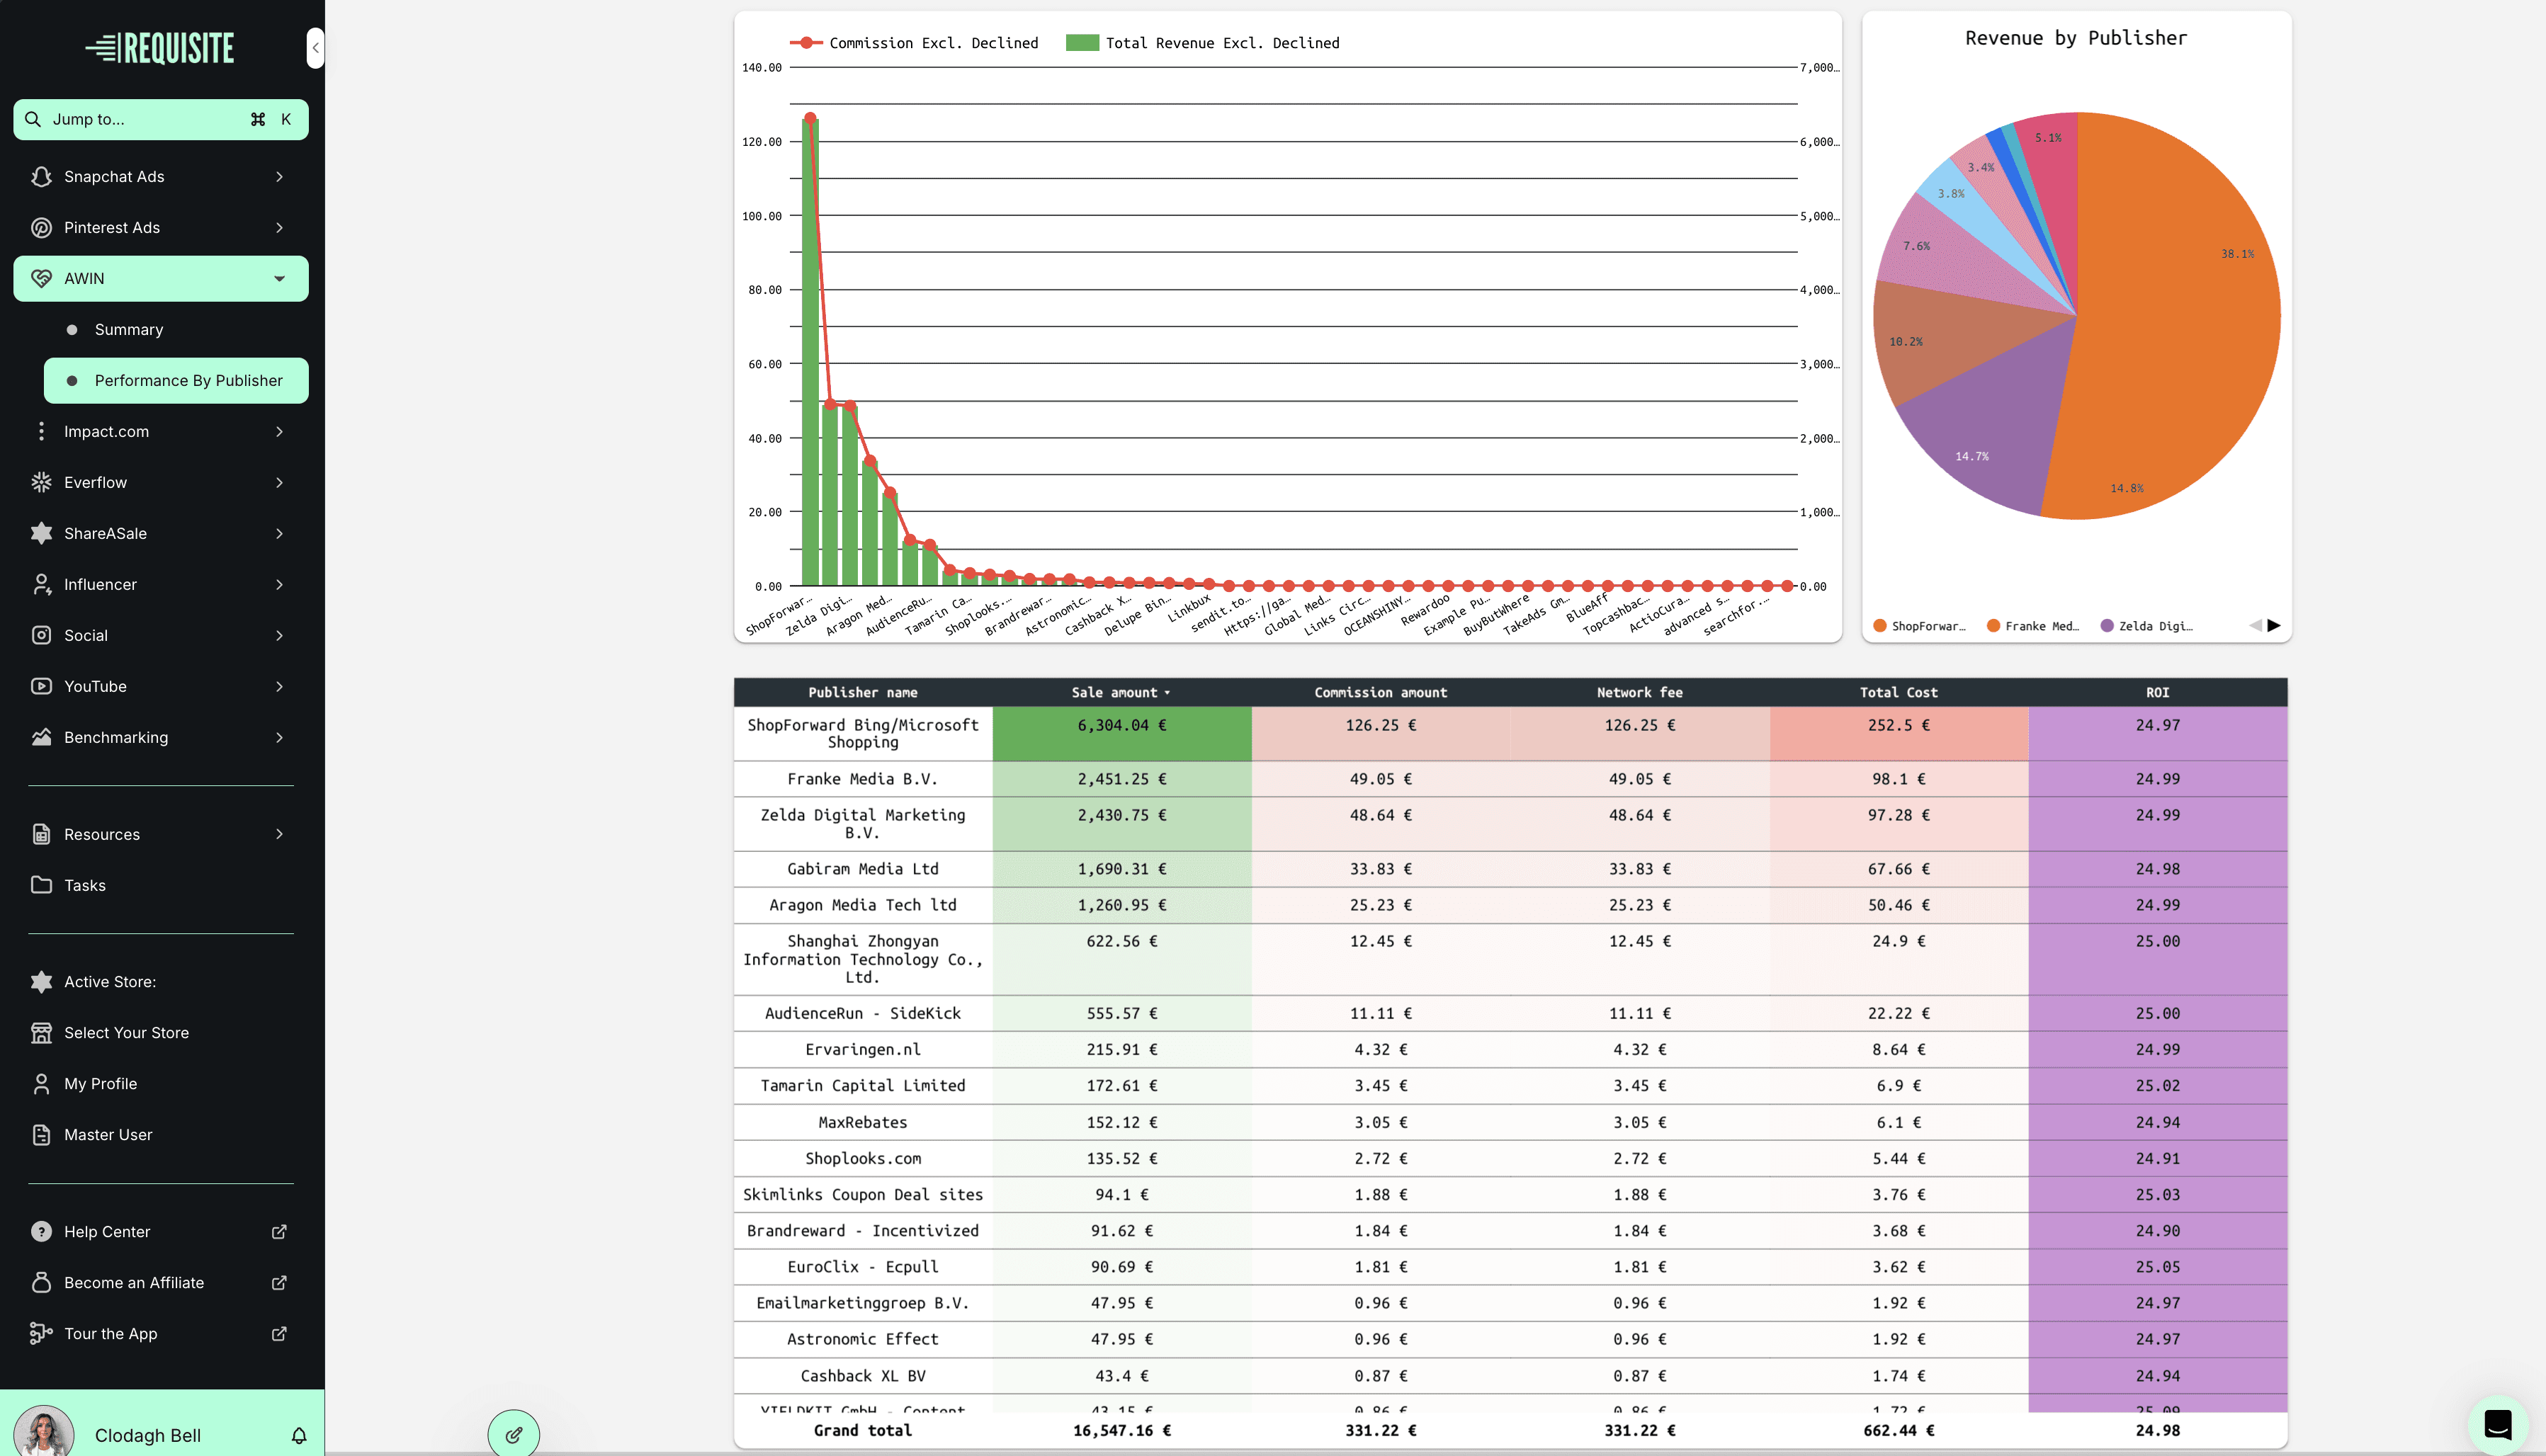Image resolution: width=2546 pixels, height=1456 pixels.
Task: Click the Benchmarking chart icon
Action: 41,737
